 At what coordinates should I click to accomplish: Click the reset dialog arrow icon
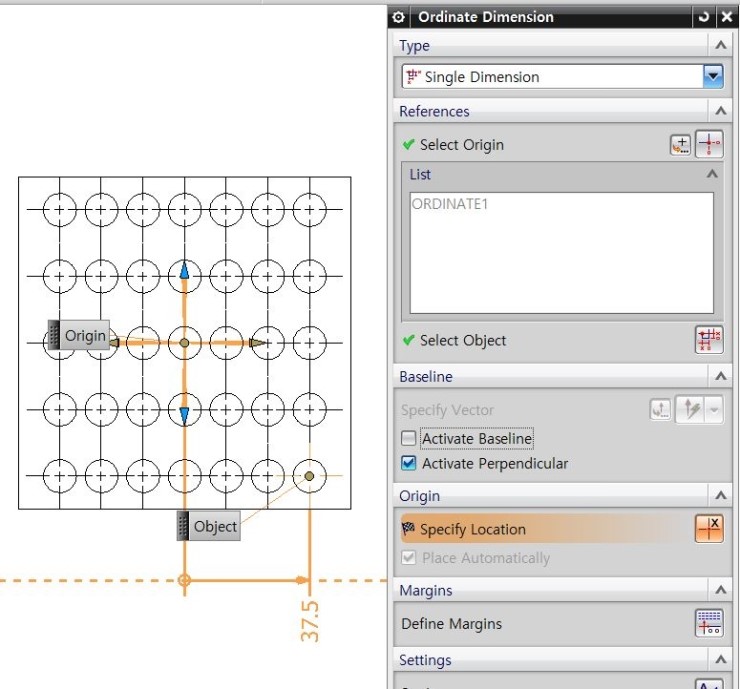click(704, 17)
